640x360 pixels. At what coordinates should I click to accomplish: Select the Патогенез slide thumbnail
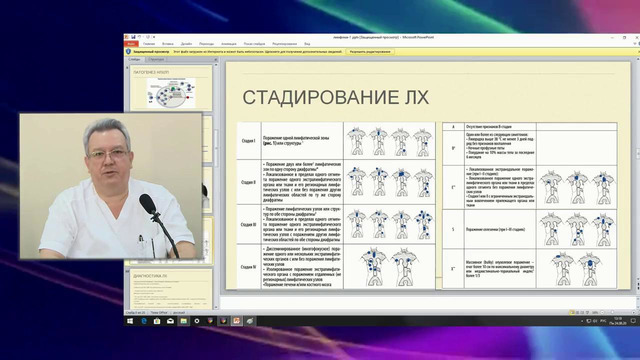point(171,88)
